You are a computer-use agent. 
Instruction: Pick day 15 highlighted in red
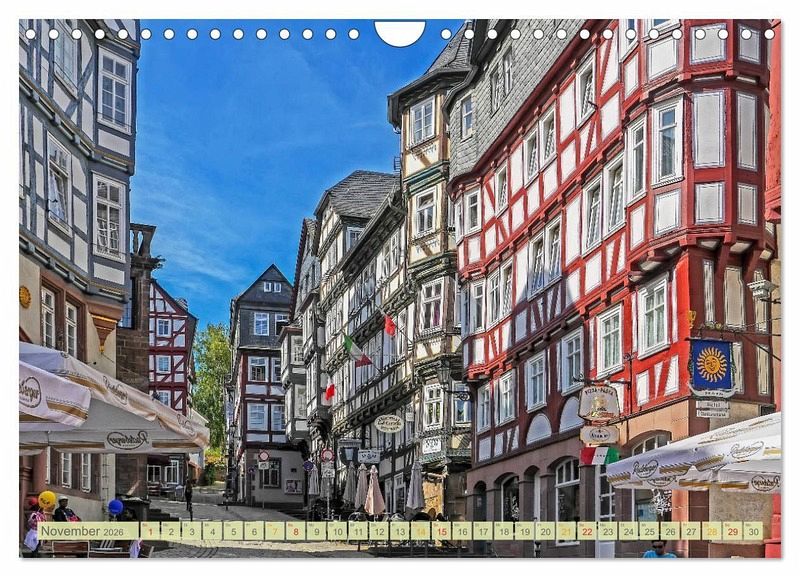coord(441,531)
